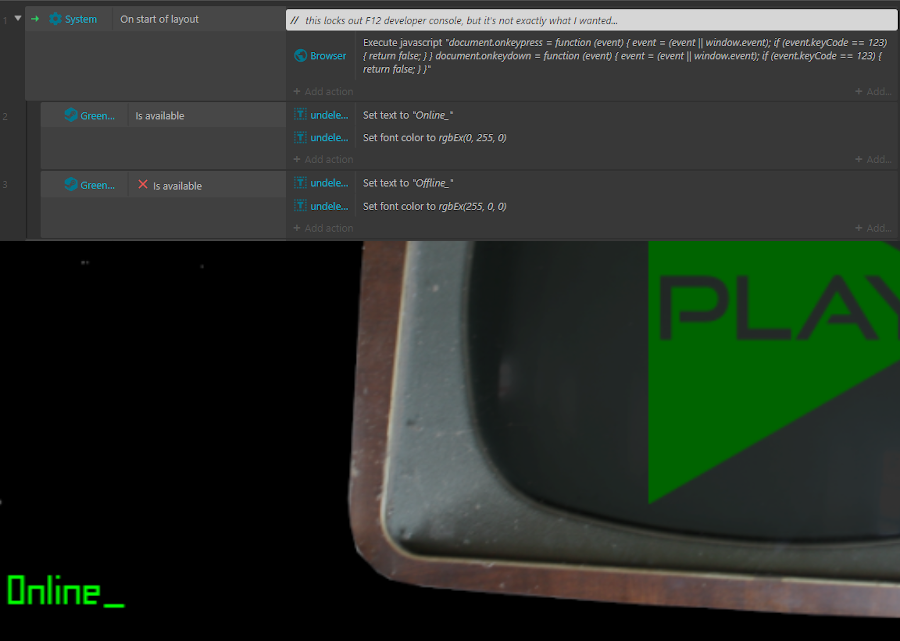Select the 'Set text to "Offline_"' action
Screen dimensions: 900x641
[408, 183]
